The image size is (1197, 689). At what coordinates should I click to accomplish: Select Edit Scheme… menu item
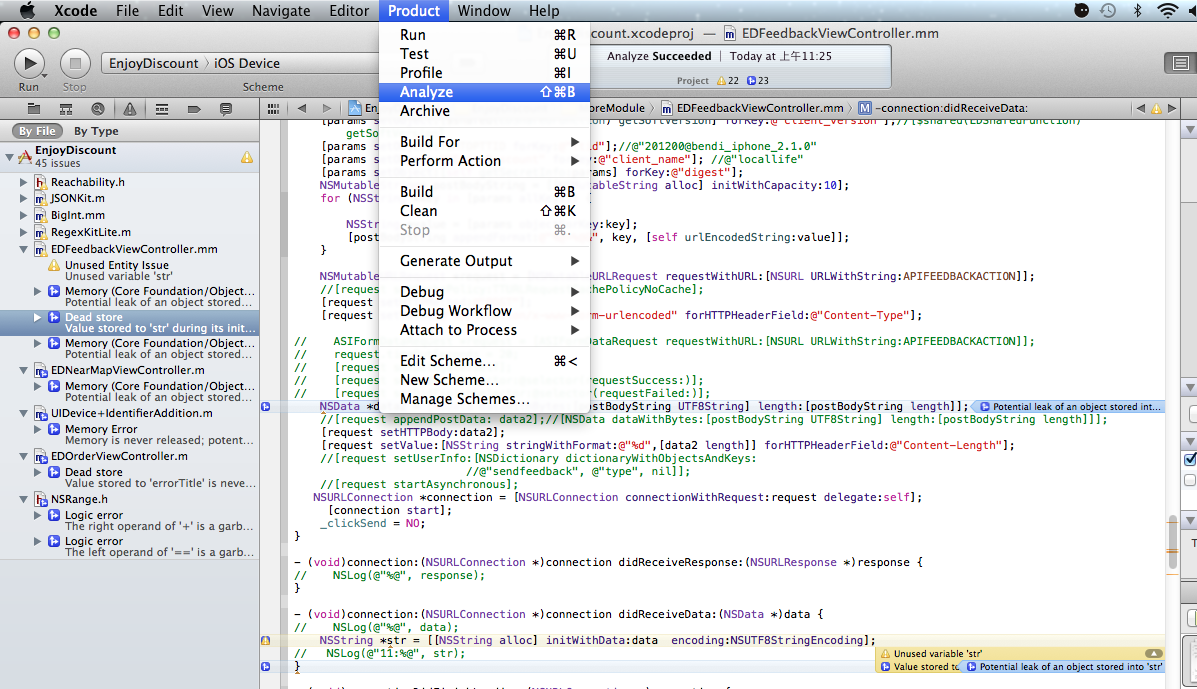tap(447, 361)
